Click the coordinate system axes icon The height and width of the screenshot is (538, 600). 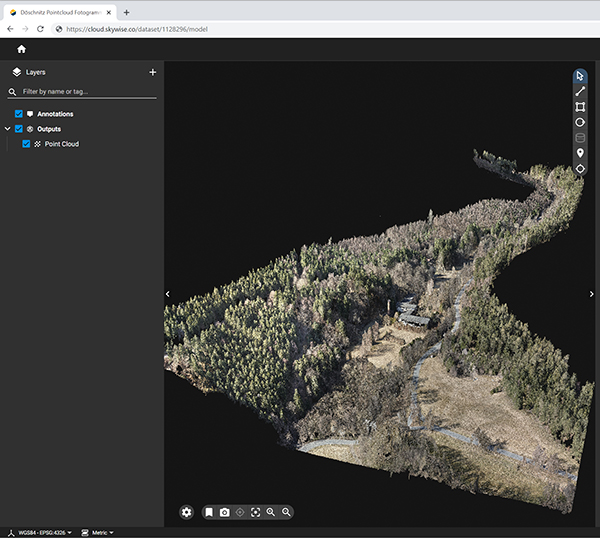[x=11, y=533]
